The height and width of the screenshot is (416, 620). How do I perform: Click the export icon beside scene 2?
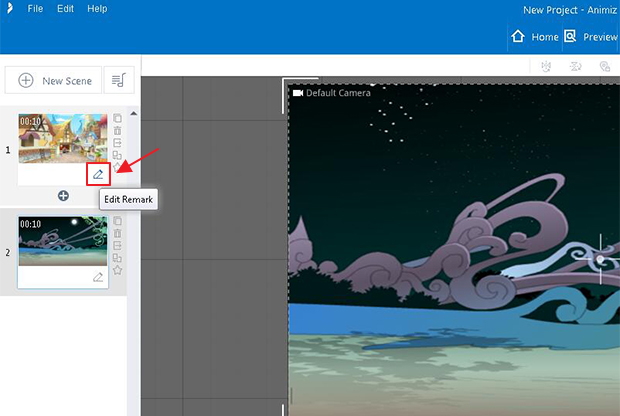(117, 246)
